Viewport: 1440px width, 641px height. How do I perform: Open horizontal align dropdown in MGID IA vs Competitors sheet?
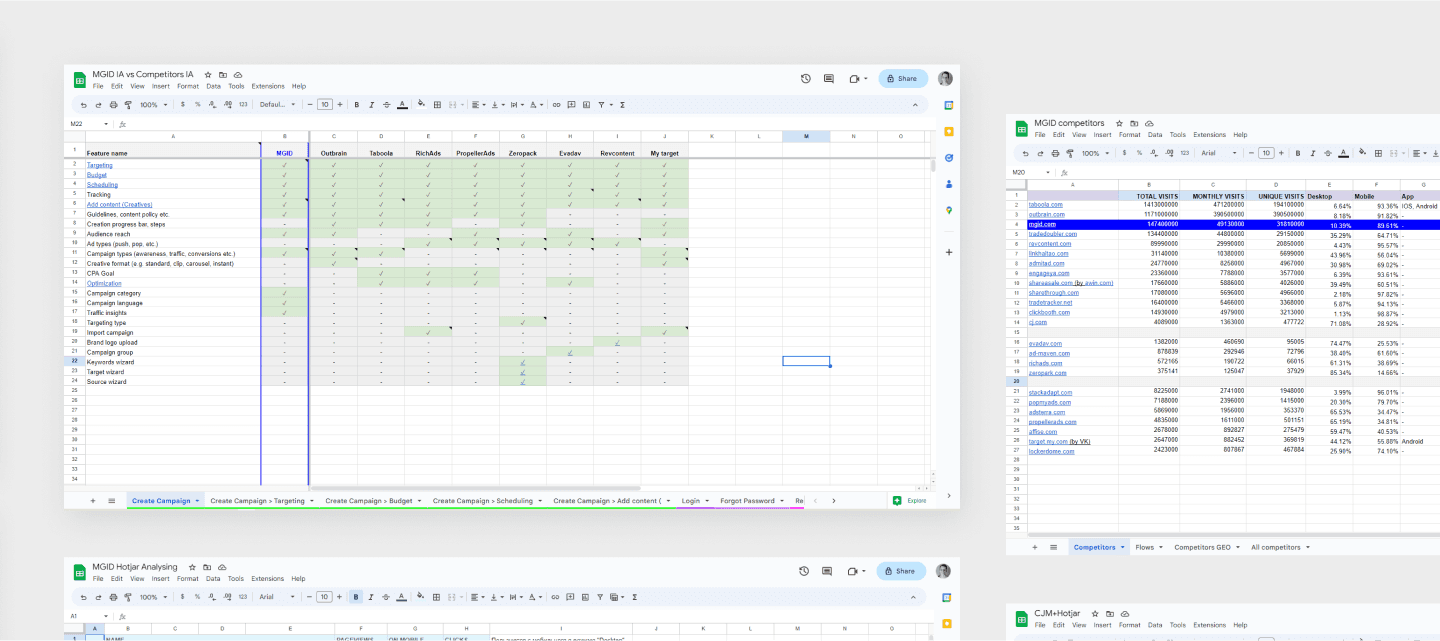478,104
